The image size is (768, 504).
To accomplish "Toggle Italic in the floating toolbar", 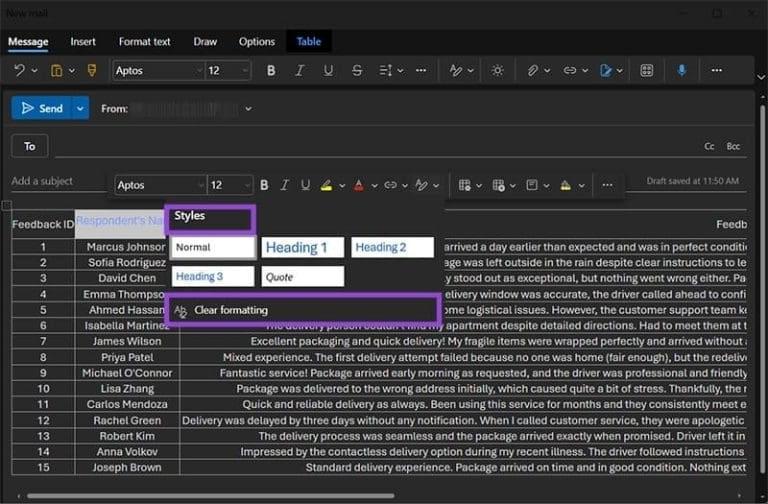I will coord(285,185).
